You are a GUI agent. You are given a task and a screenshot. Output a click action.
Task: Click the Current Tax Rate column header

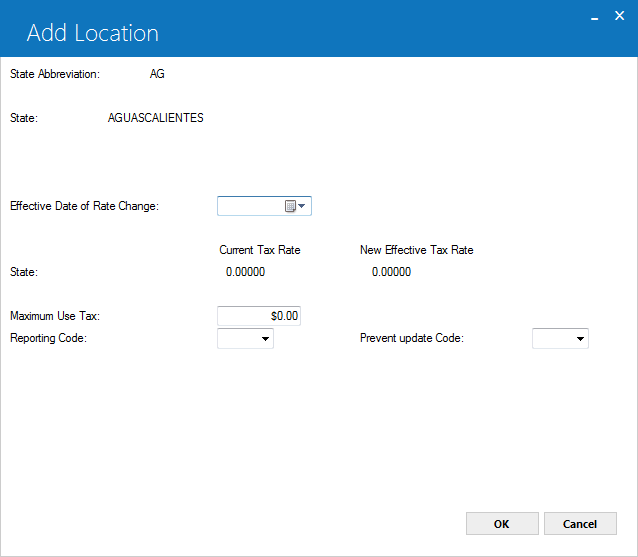260,250
